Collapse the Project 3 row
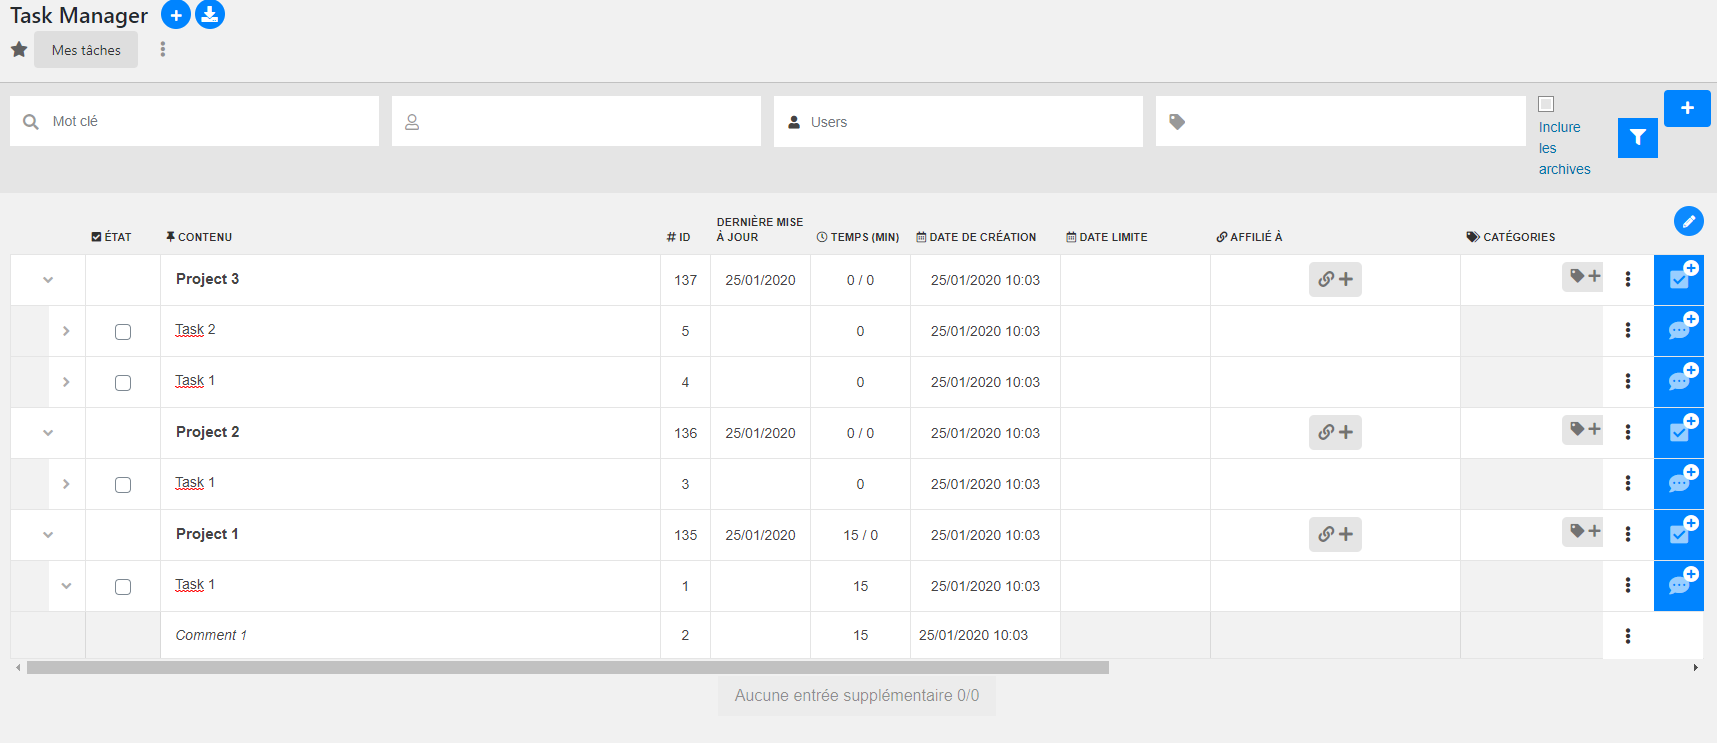The image size is (1717, 743). coord(48,280)
